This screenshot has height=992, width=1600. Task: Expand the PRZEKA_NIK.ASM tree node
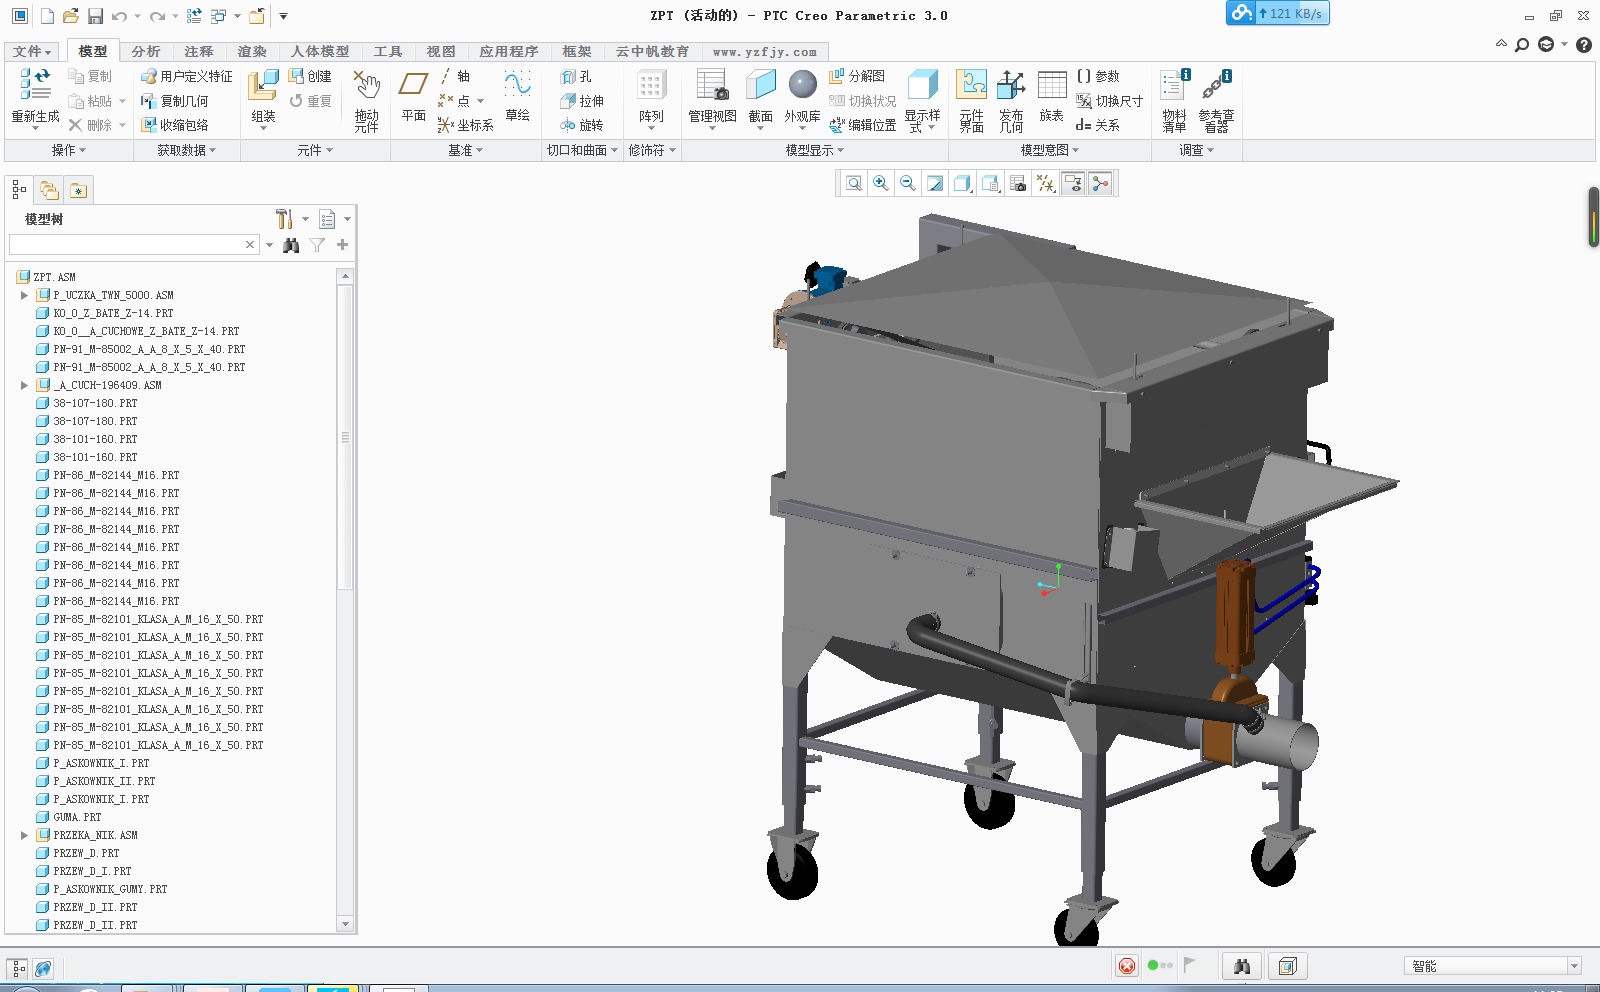24,835
